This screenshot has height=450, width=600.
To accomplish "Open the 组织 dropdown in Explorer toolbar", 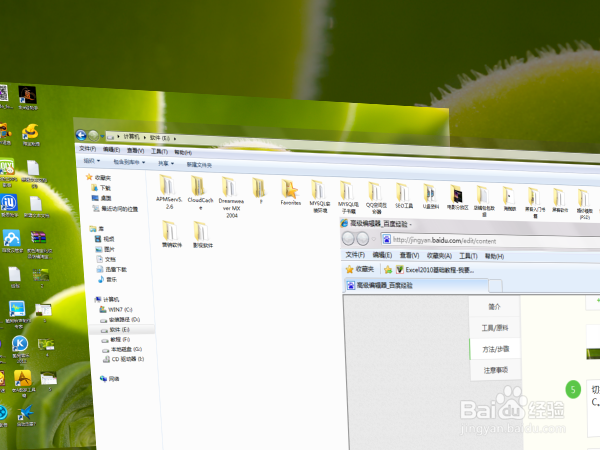I will (x=92, y=161).
